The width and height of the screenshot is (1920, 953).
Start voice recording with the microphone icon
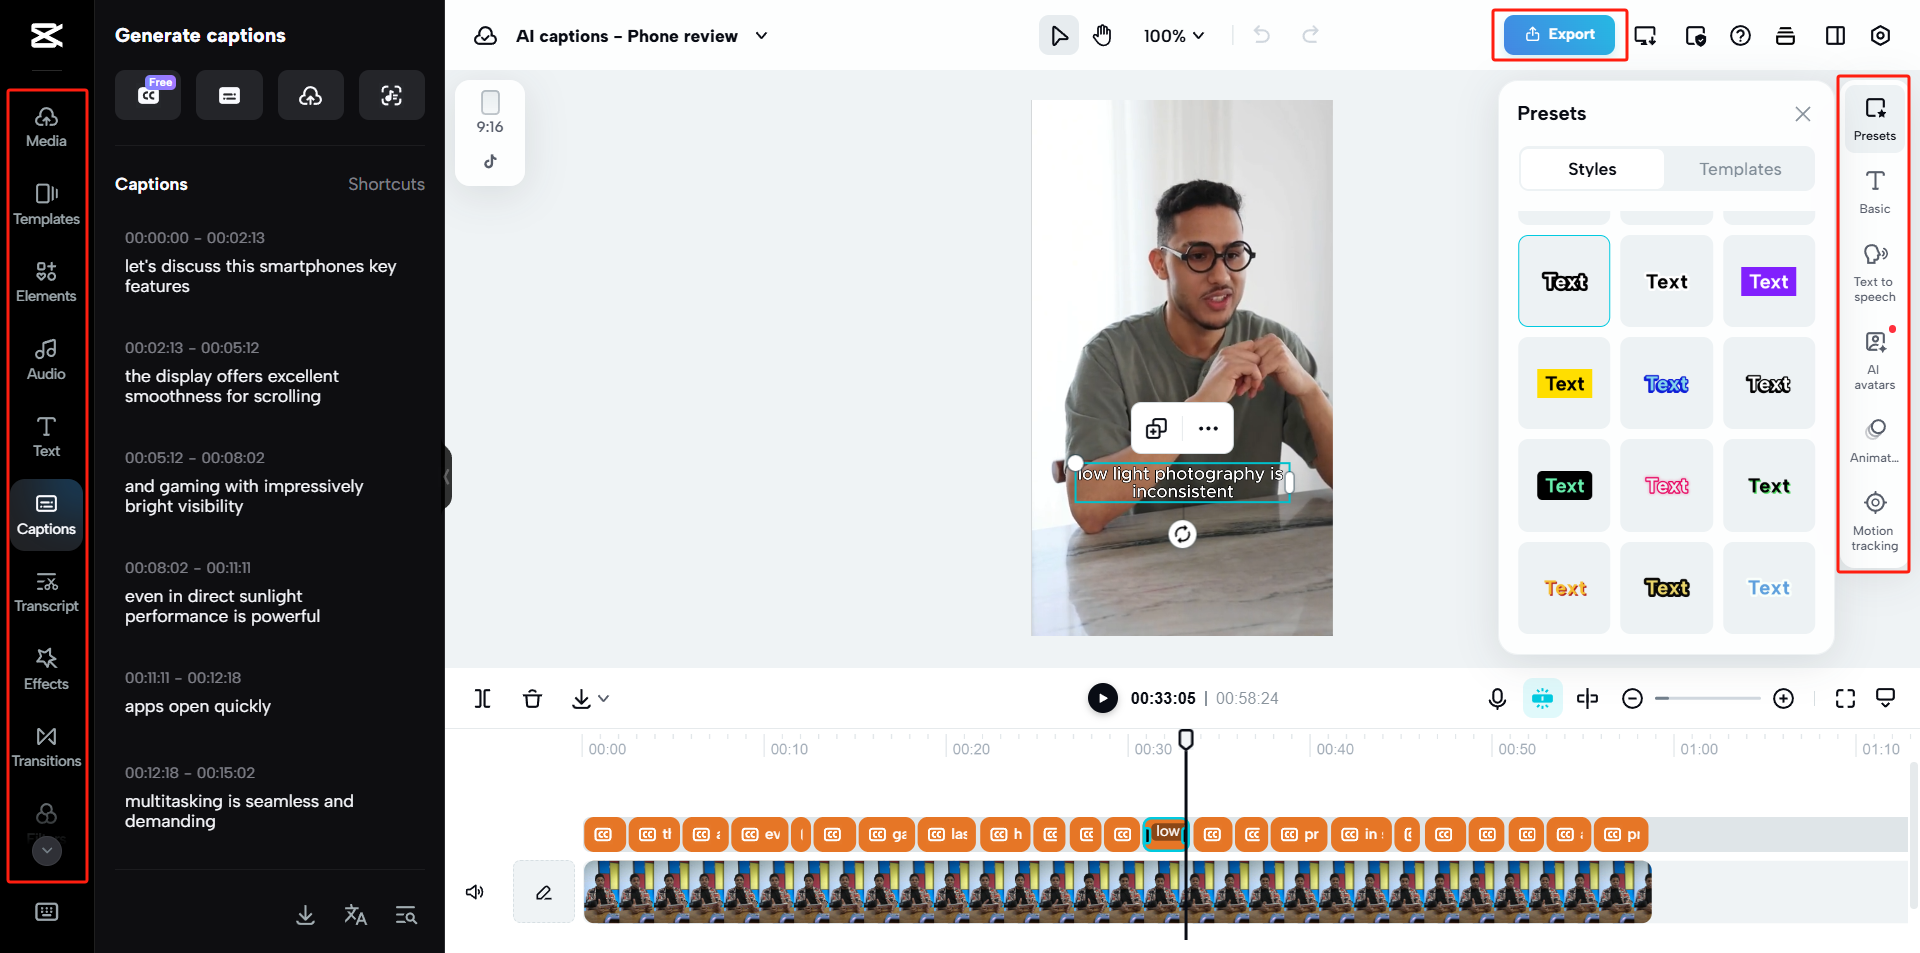pyautogui.click(x=1496, y=698)
